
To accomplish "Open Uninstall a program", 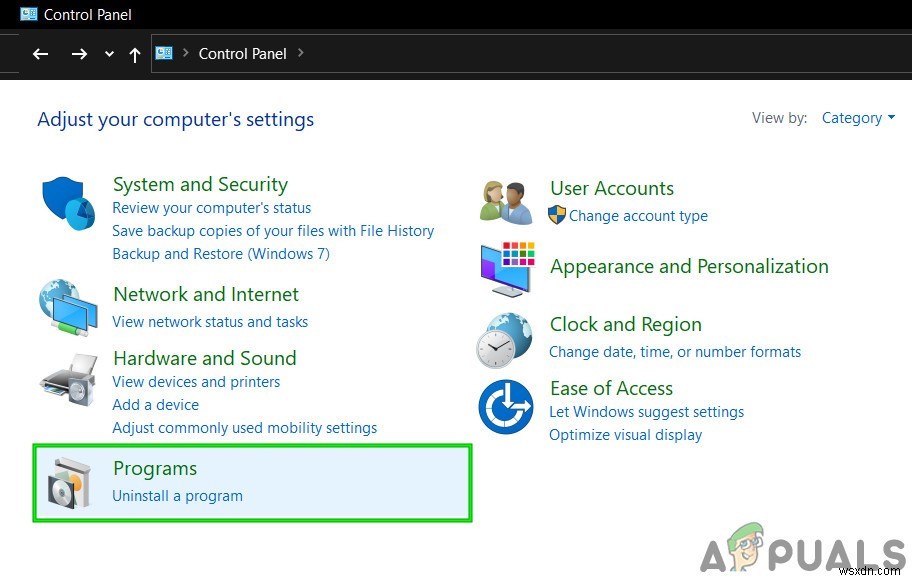I will pyautogui.click(x=177, y=495).
